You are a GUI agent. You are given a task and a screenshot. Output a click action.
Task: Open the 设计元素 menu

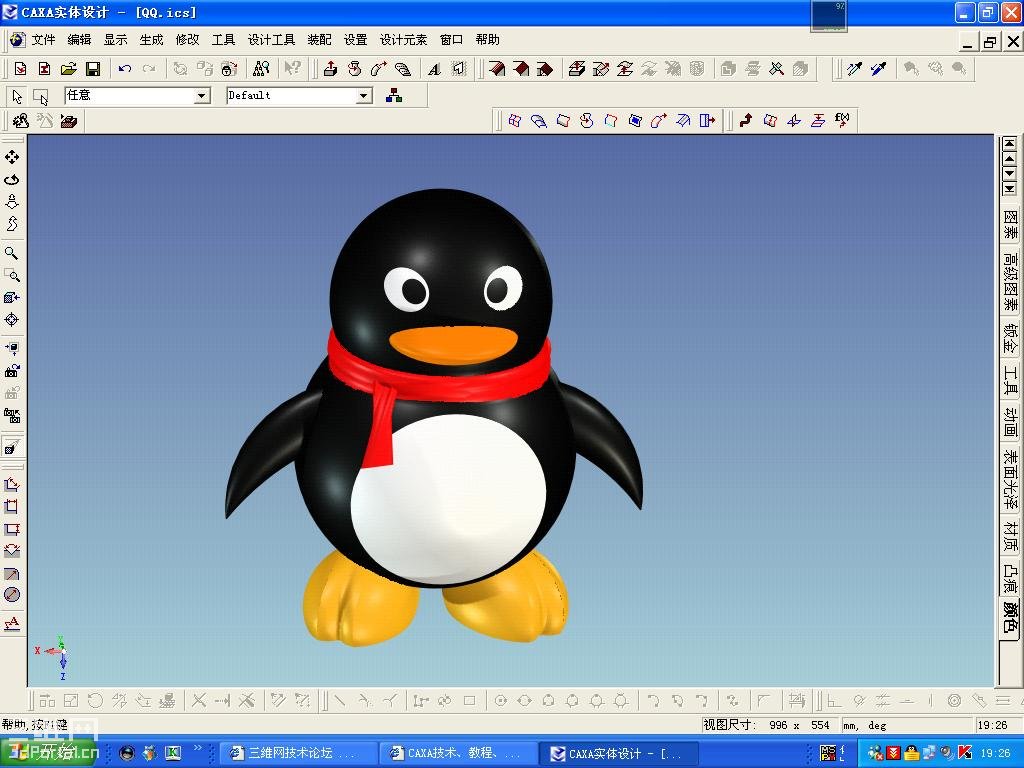(403, 40)
